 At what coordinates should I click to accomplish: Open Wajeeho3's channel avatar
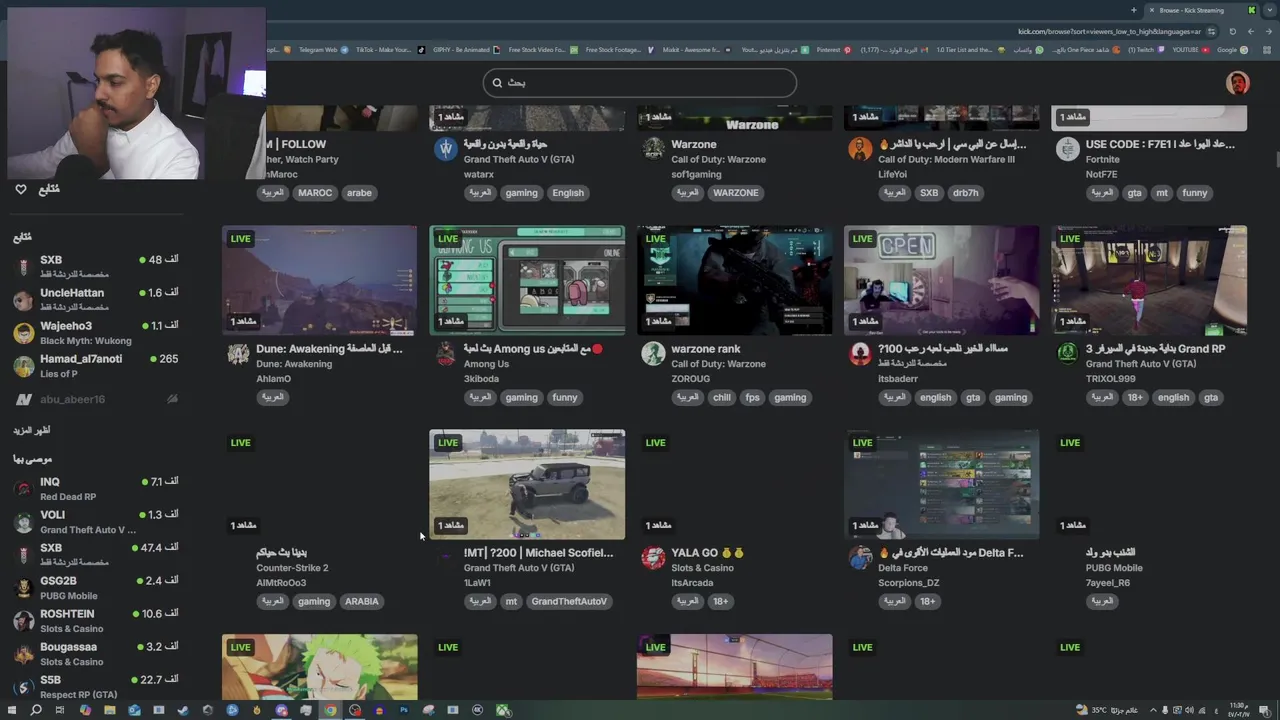(x=24, y=333)
